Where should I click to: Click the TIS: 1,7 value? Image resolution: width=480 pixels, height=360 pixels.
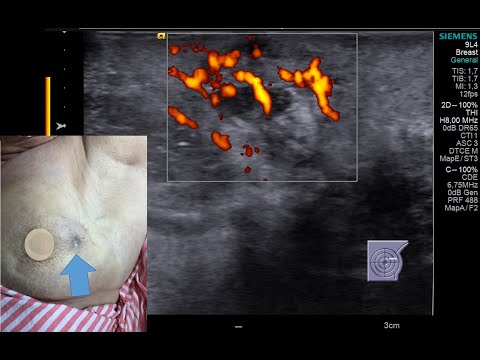coord(465,71)
